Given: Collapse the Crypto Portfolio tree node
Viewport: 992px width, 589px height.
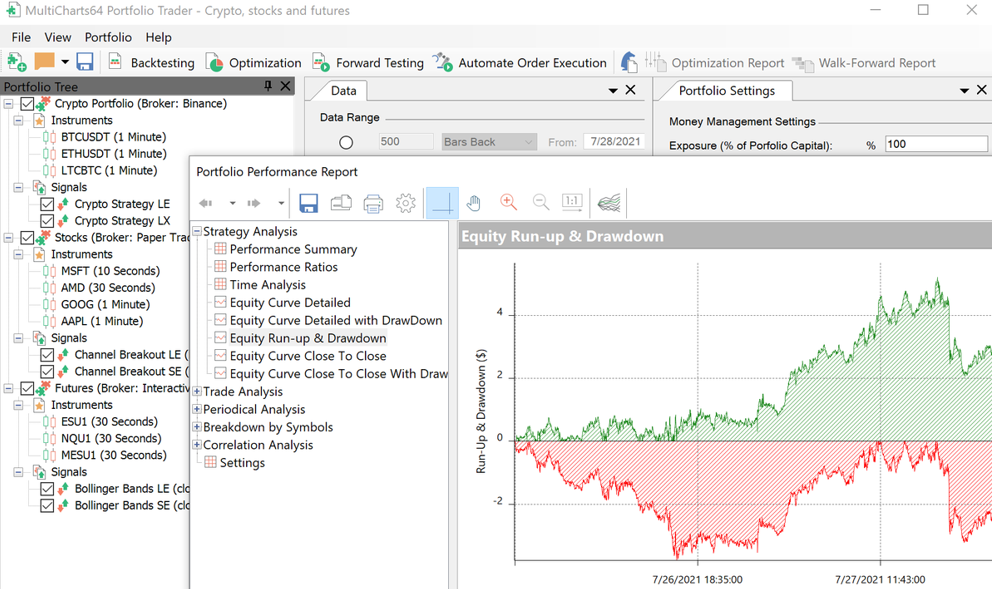Looking at the screenshot, I should (8, 104).
